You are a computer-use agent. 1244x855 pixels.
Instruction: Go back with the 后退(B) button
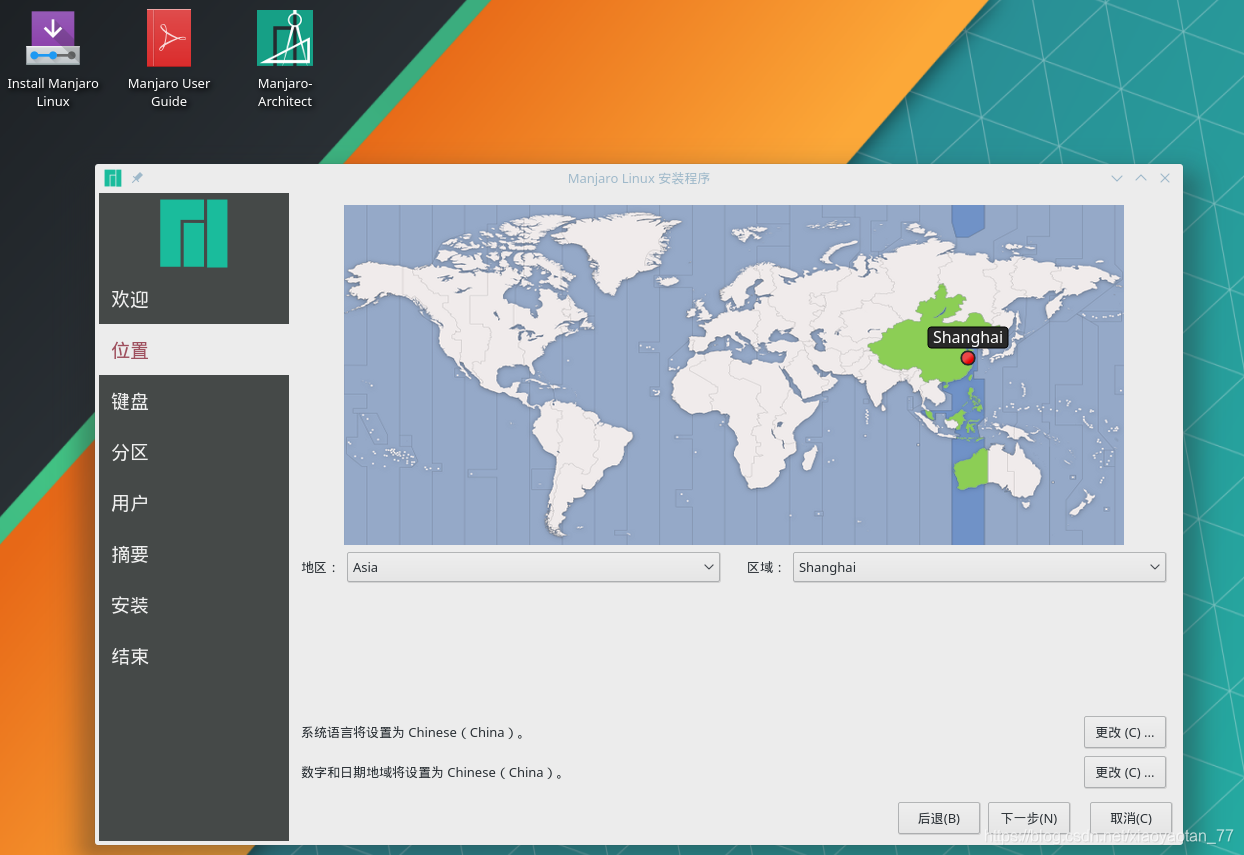pos(939,818)
